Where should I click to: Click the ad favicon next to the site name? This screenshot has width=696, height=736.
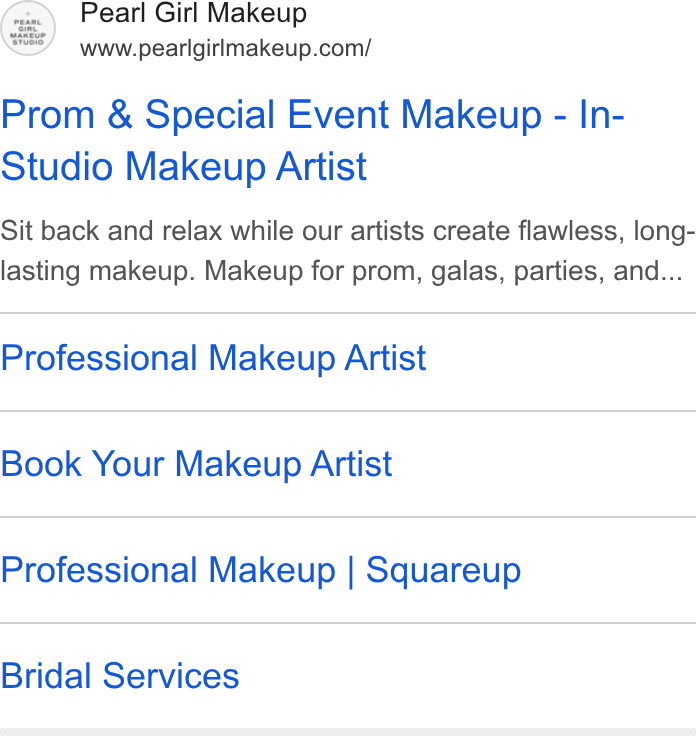(28, 28)
